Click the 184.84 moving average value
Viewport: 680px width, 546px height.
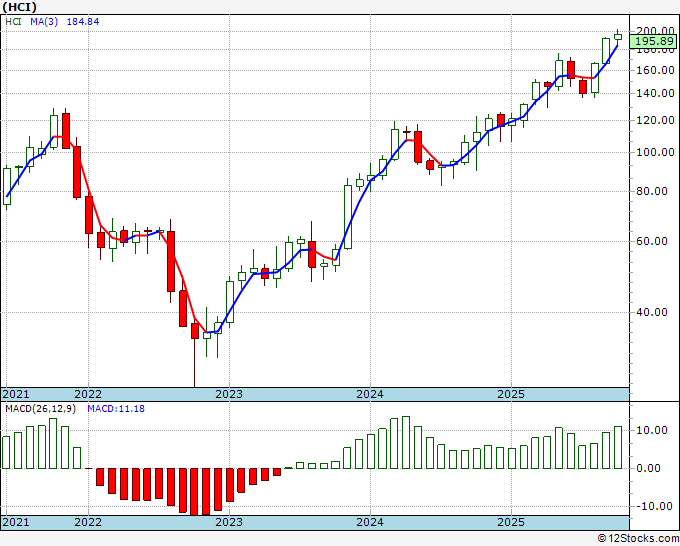(83, 21)
